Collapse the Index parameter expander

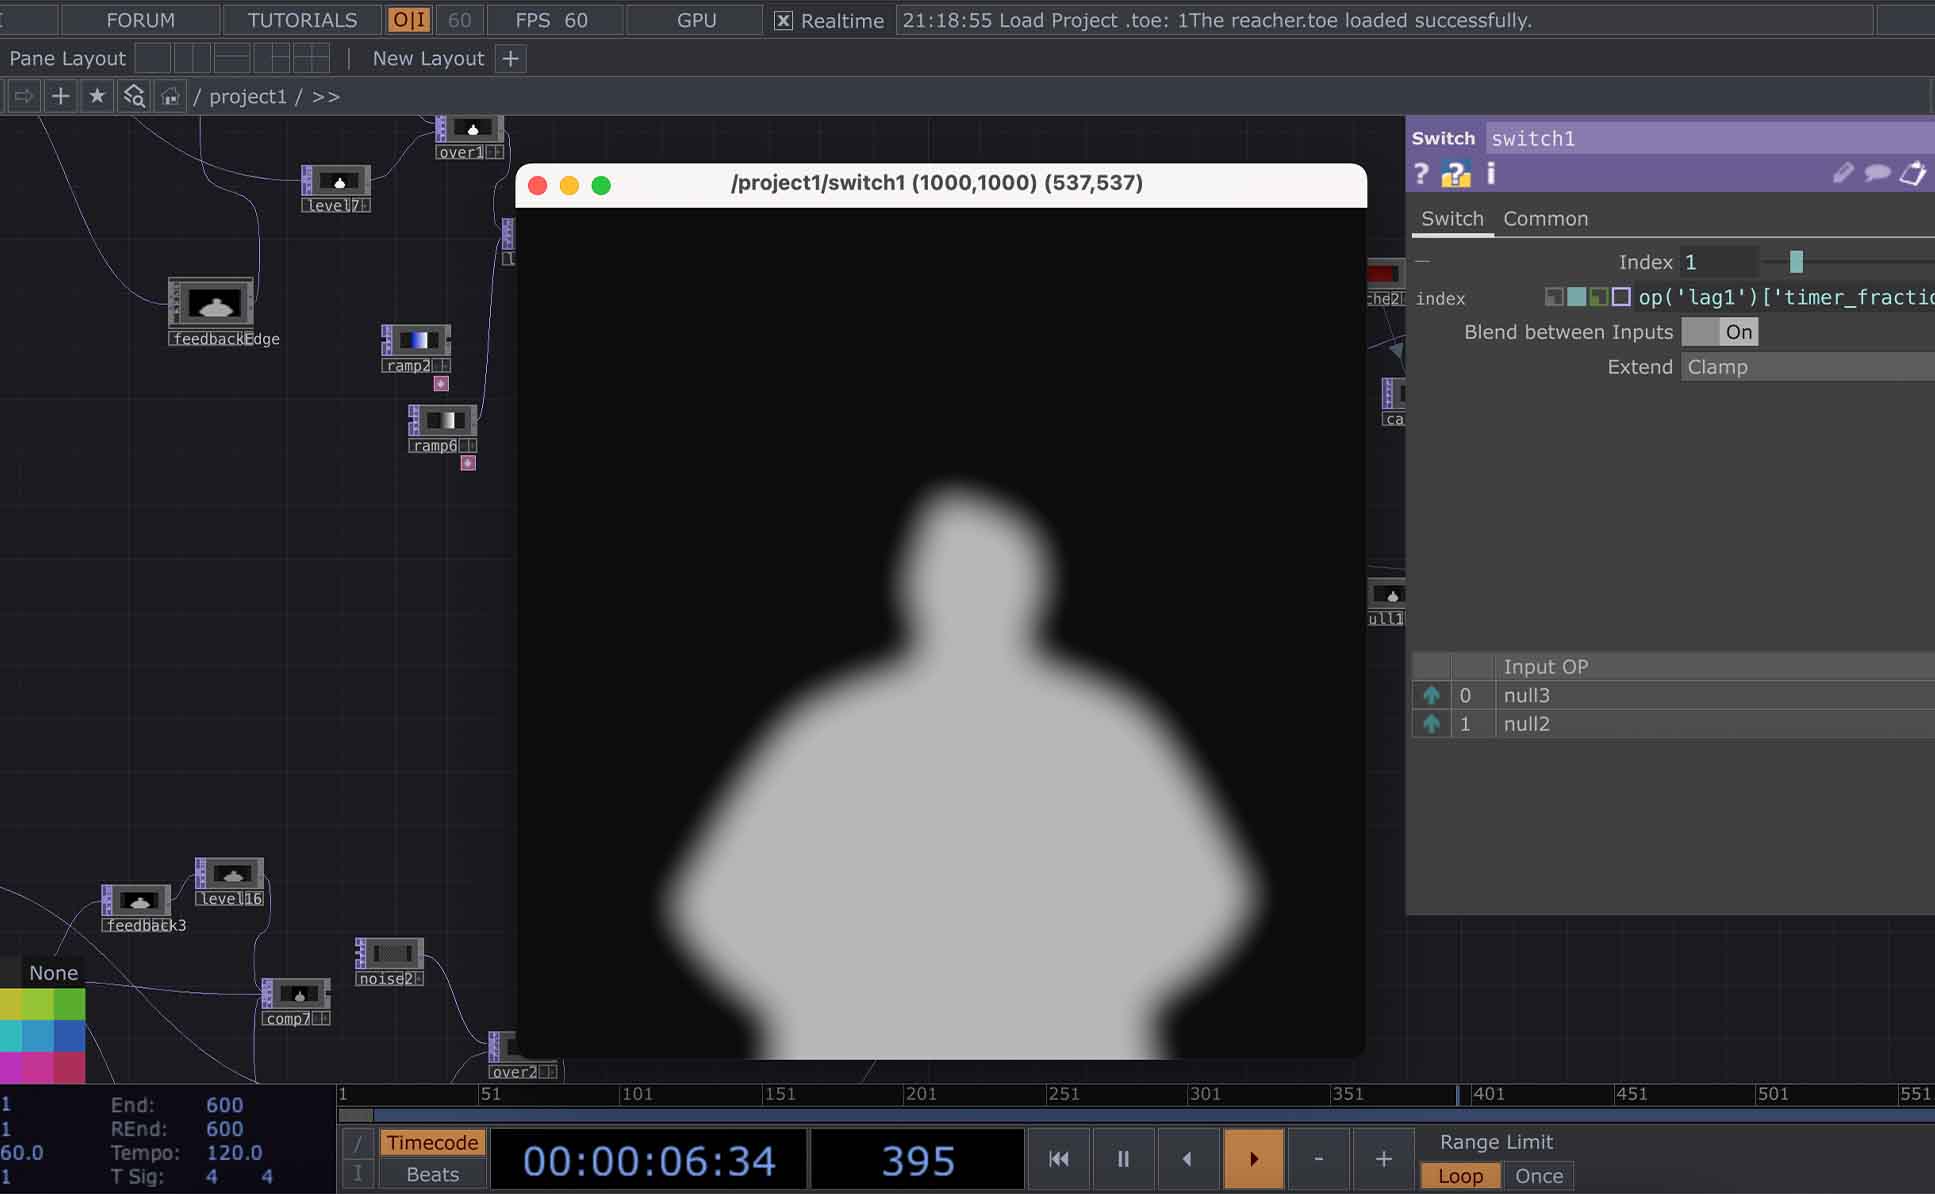tap(1423, 262)
